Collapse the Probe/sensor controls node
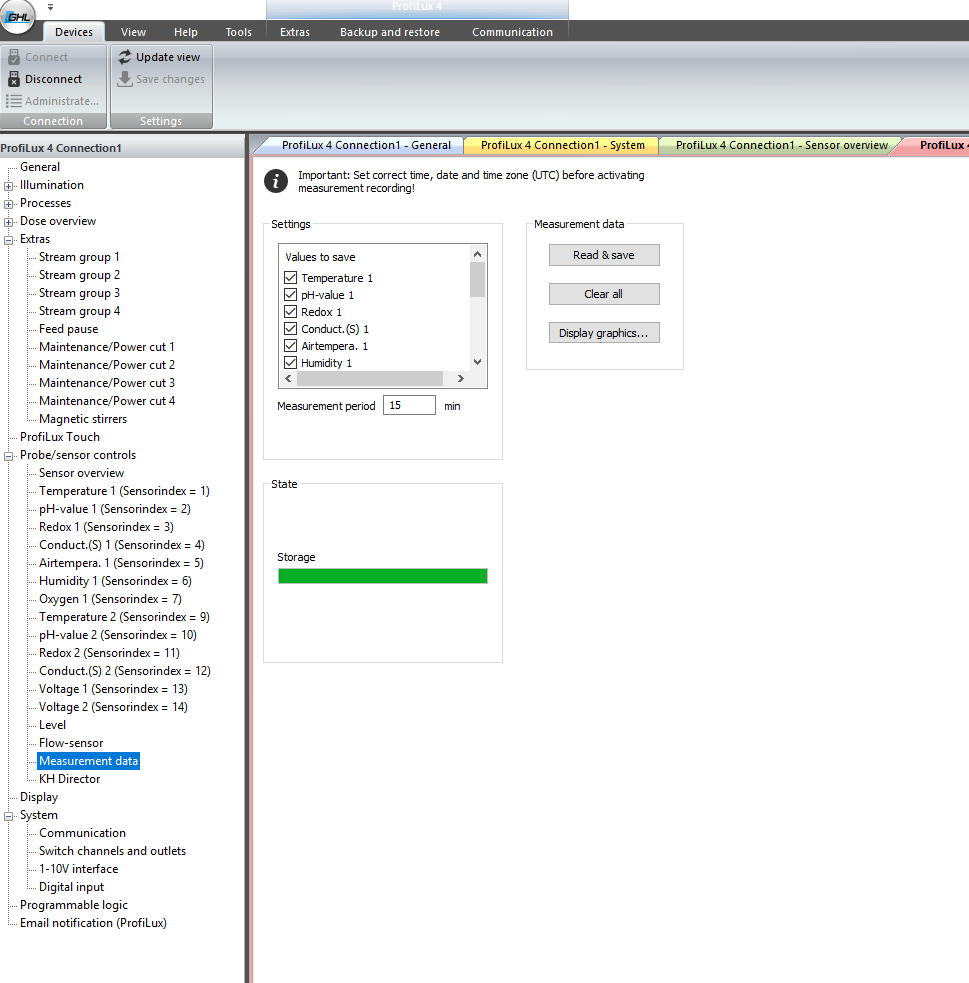Viewport: 969px width, 983px height. (x=8, y=456)
